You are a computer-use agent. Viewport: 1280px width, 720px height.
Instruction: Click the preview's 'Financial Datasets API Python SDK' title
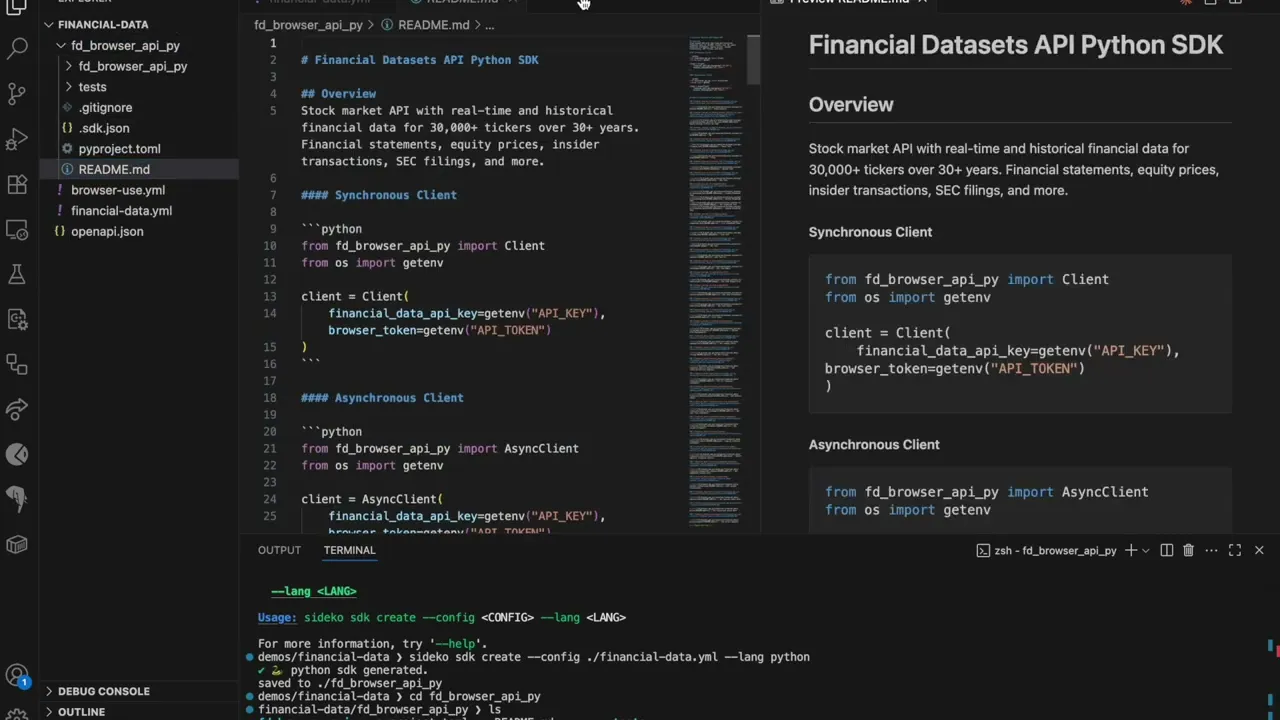[1015, 45]
